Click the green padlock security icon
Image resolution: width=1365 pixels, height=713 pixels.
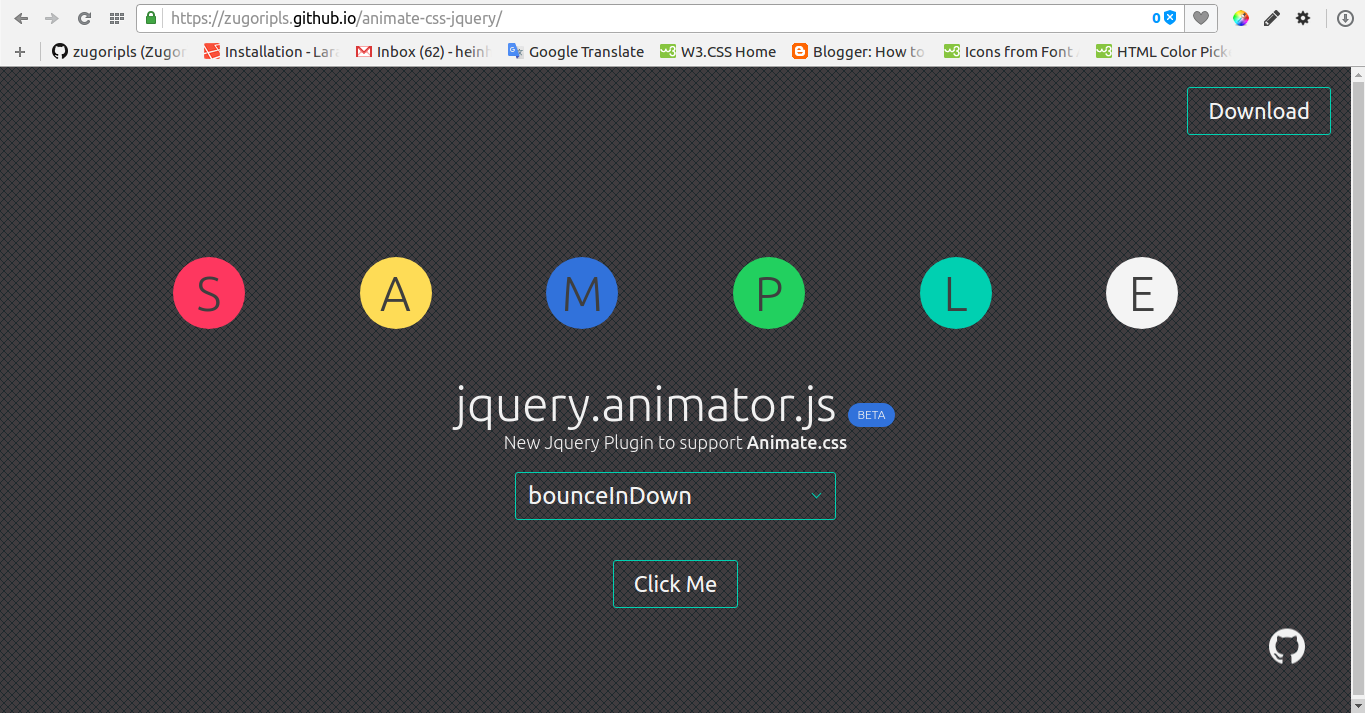(151, 18)
